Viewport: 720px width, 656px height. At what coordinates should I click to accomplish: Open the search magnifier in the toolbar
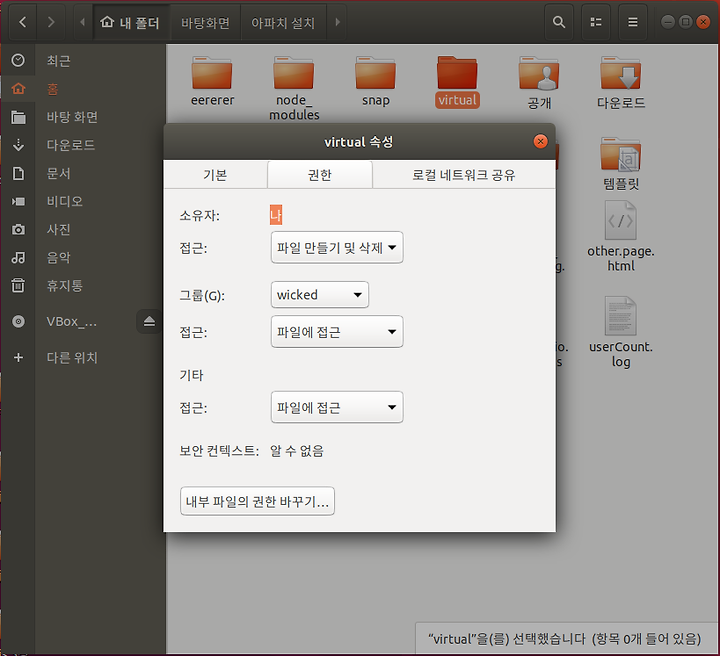558,22
